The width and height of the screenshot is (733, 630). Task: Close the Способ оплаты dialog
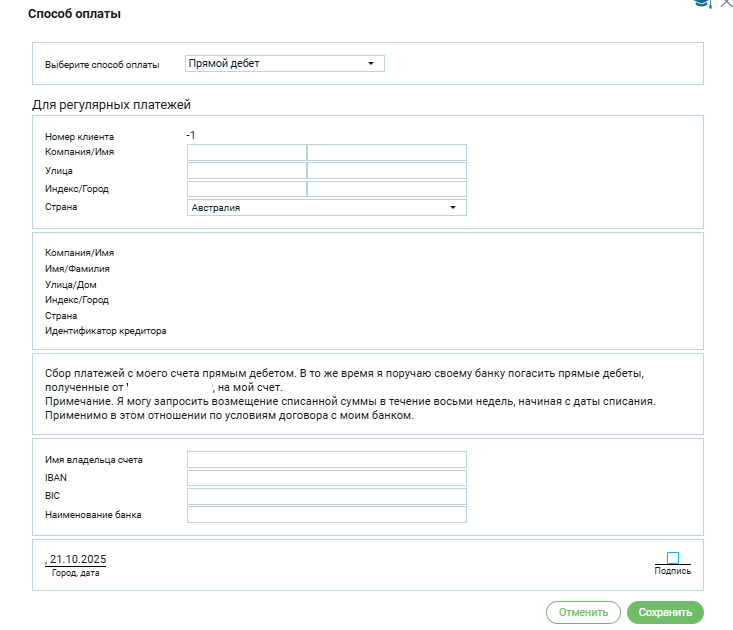pyautogui.click(x=726, y=4)
